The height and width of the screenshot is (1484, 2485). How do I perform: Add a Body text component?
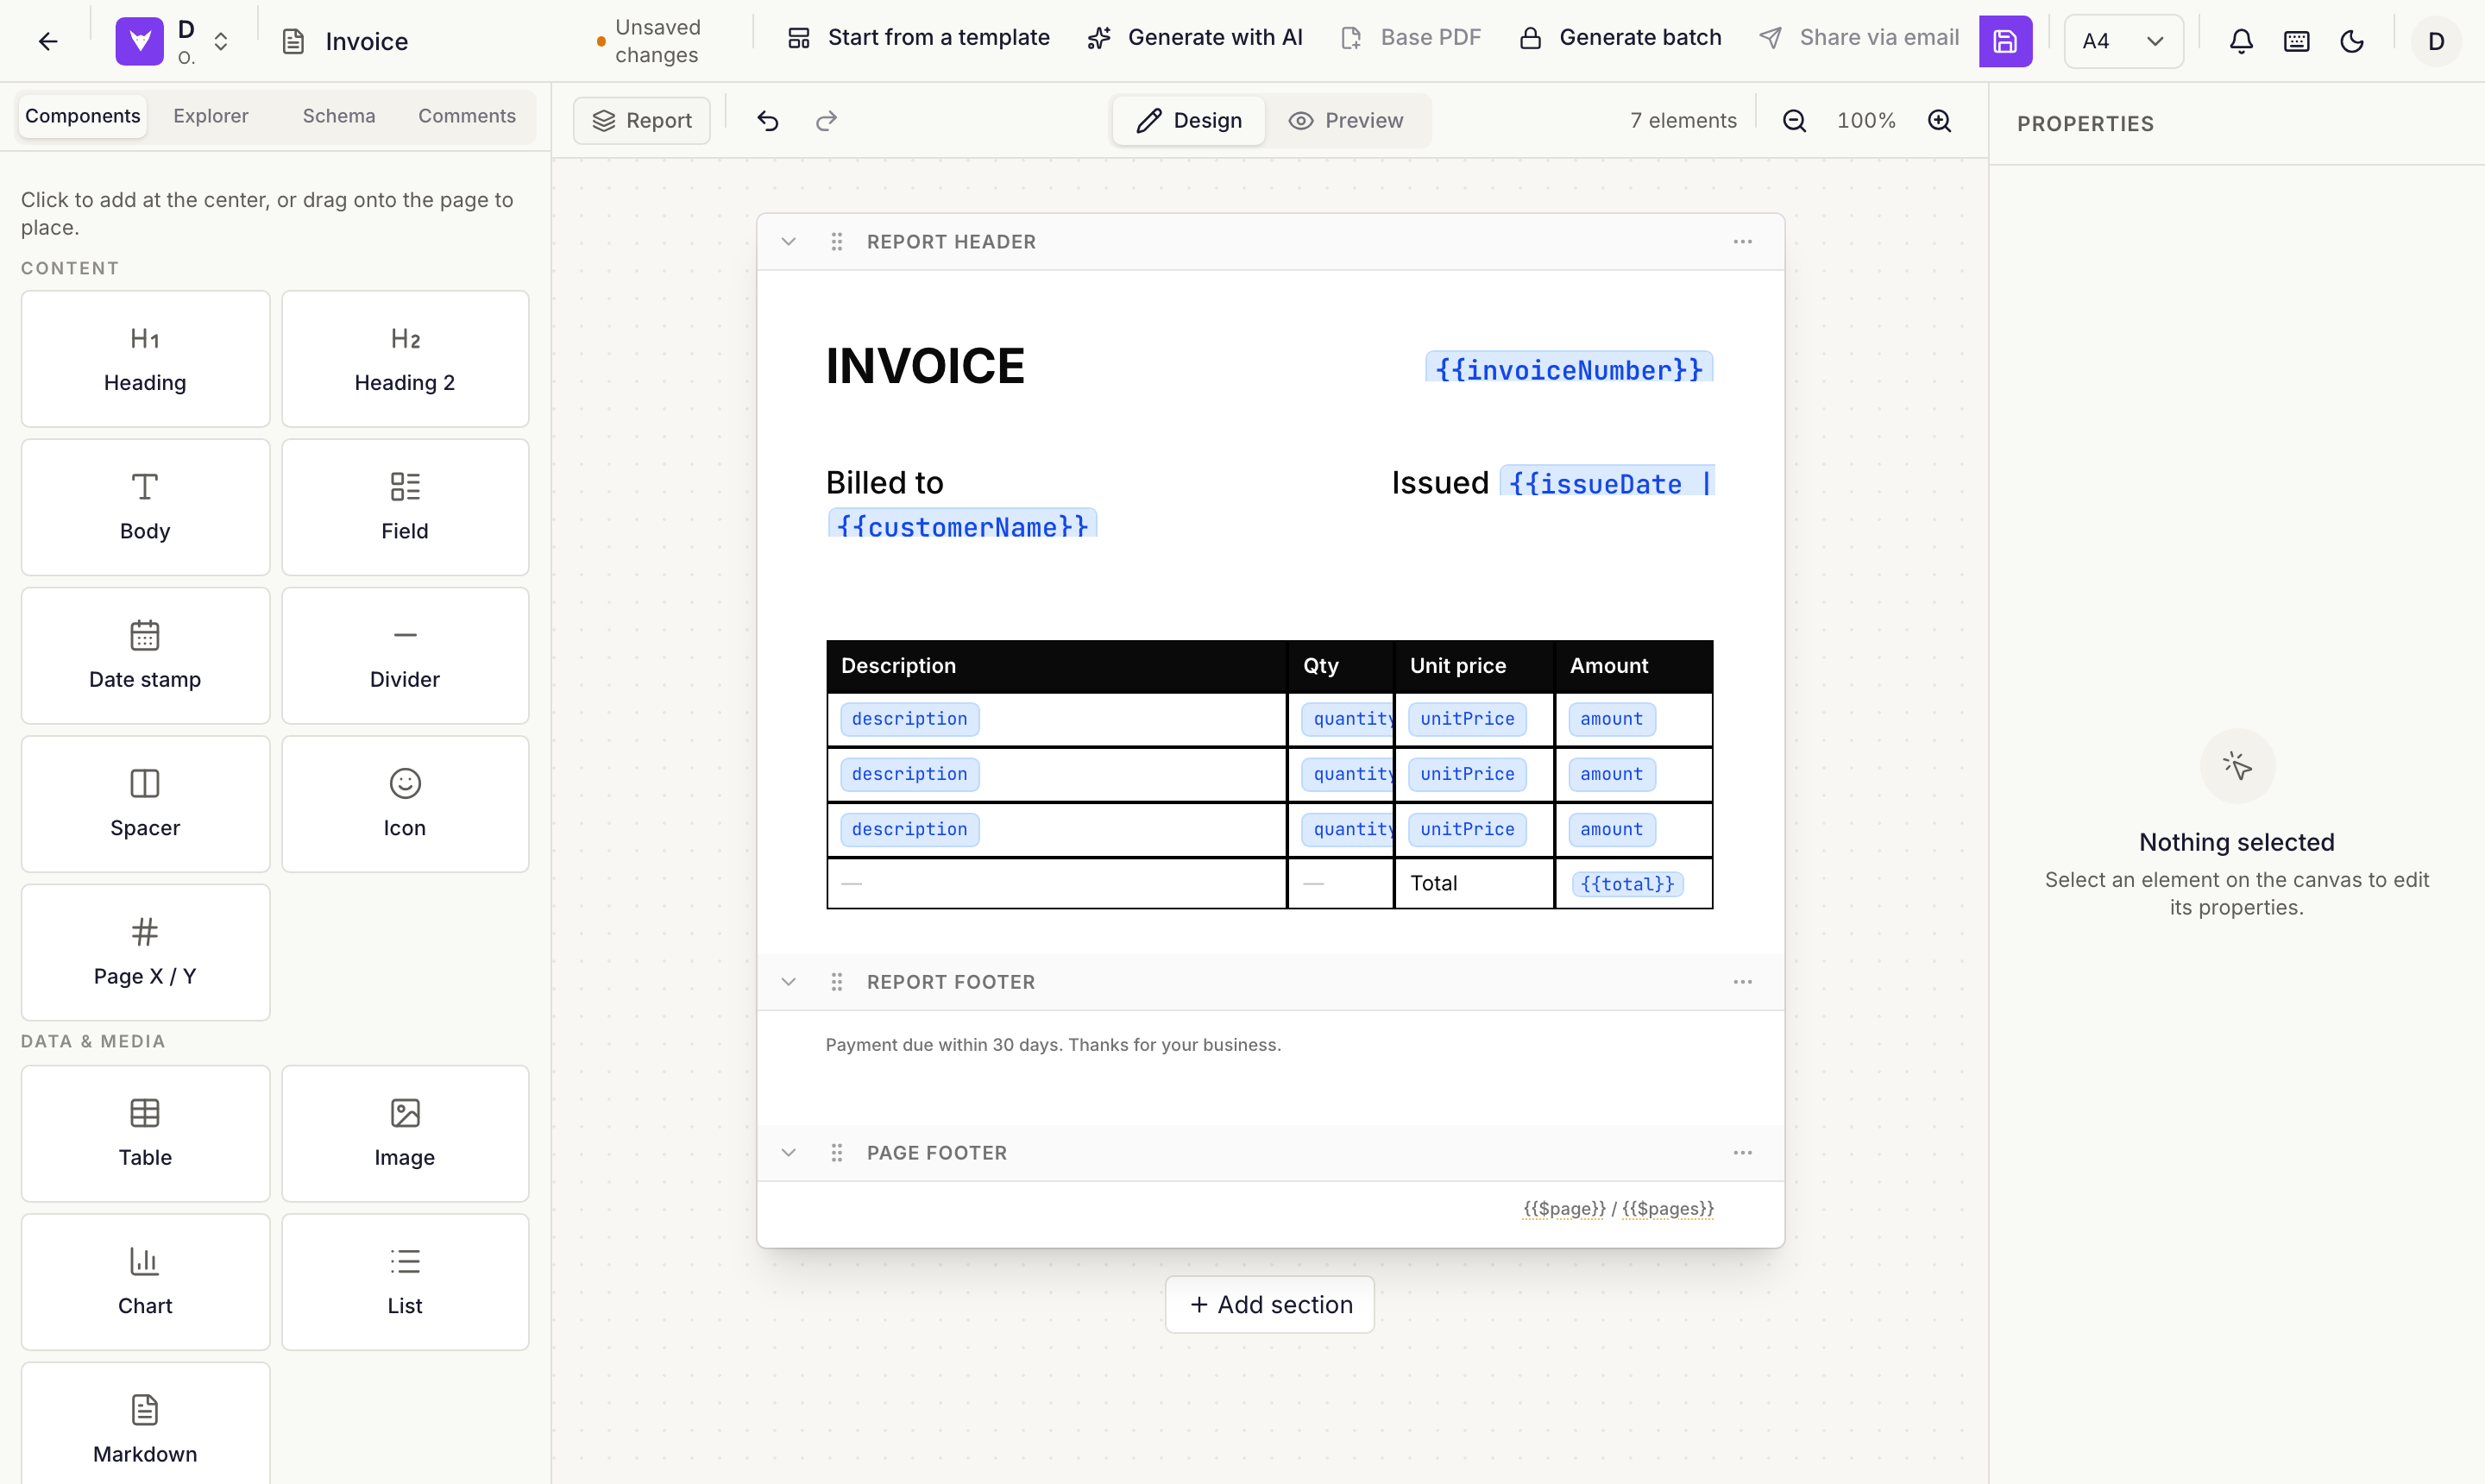145,507
